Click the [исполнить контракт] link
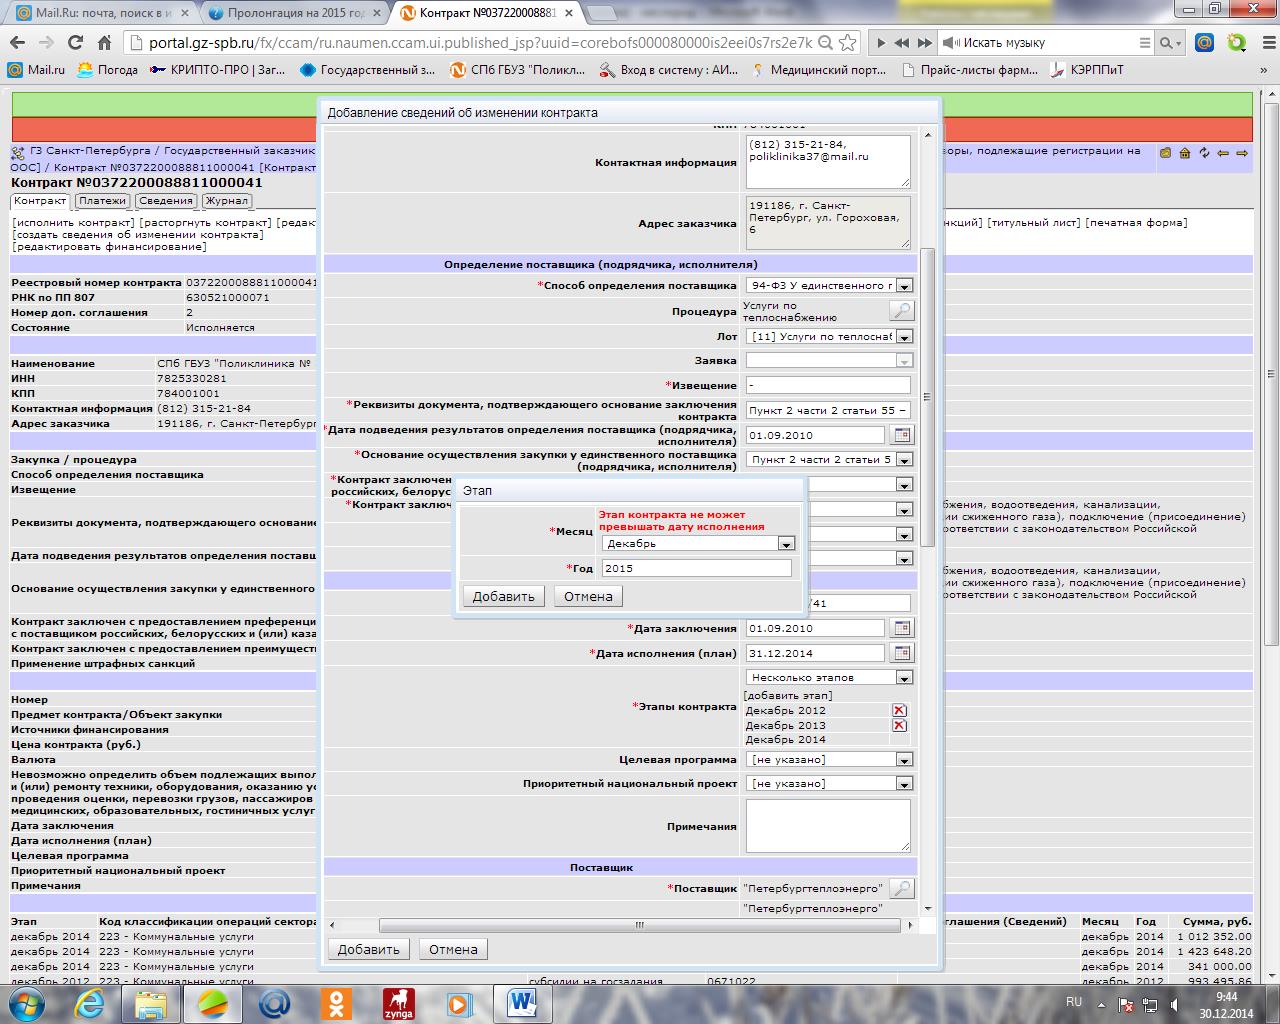This screenshot has width=1280, height=1024. 73,222
